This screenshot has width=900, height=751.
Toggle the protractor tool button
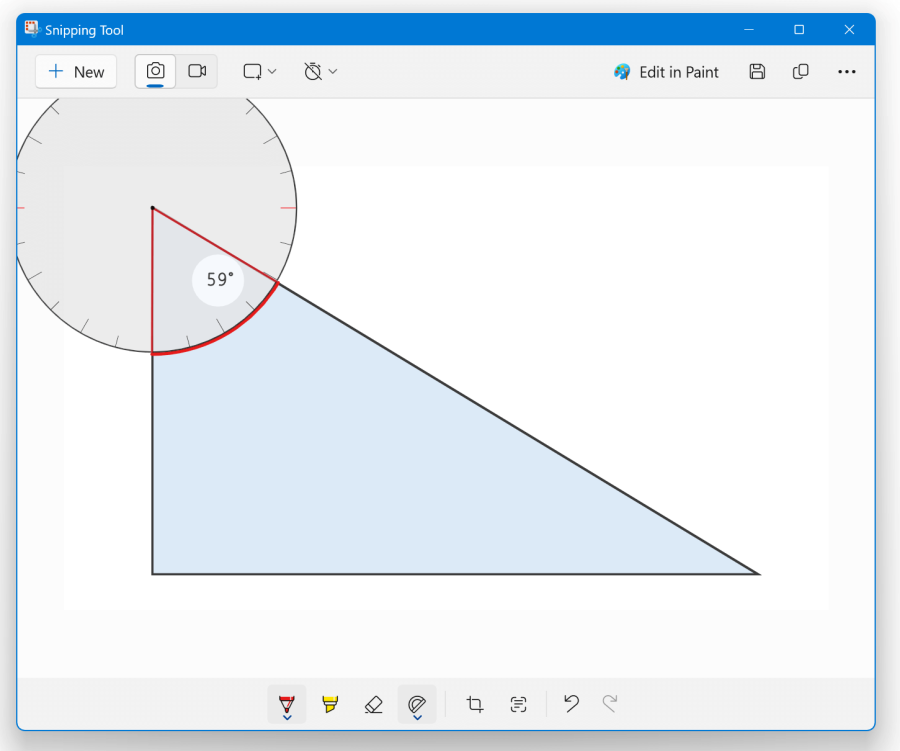417,702
